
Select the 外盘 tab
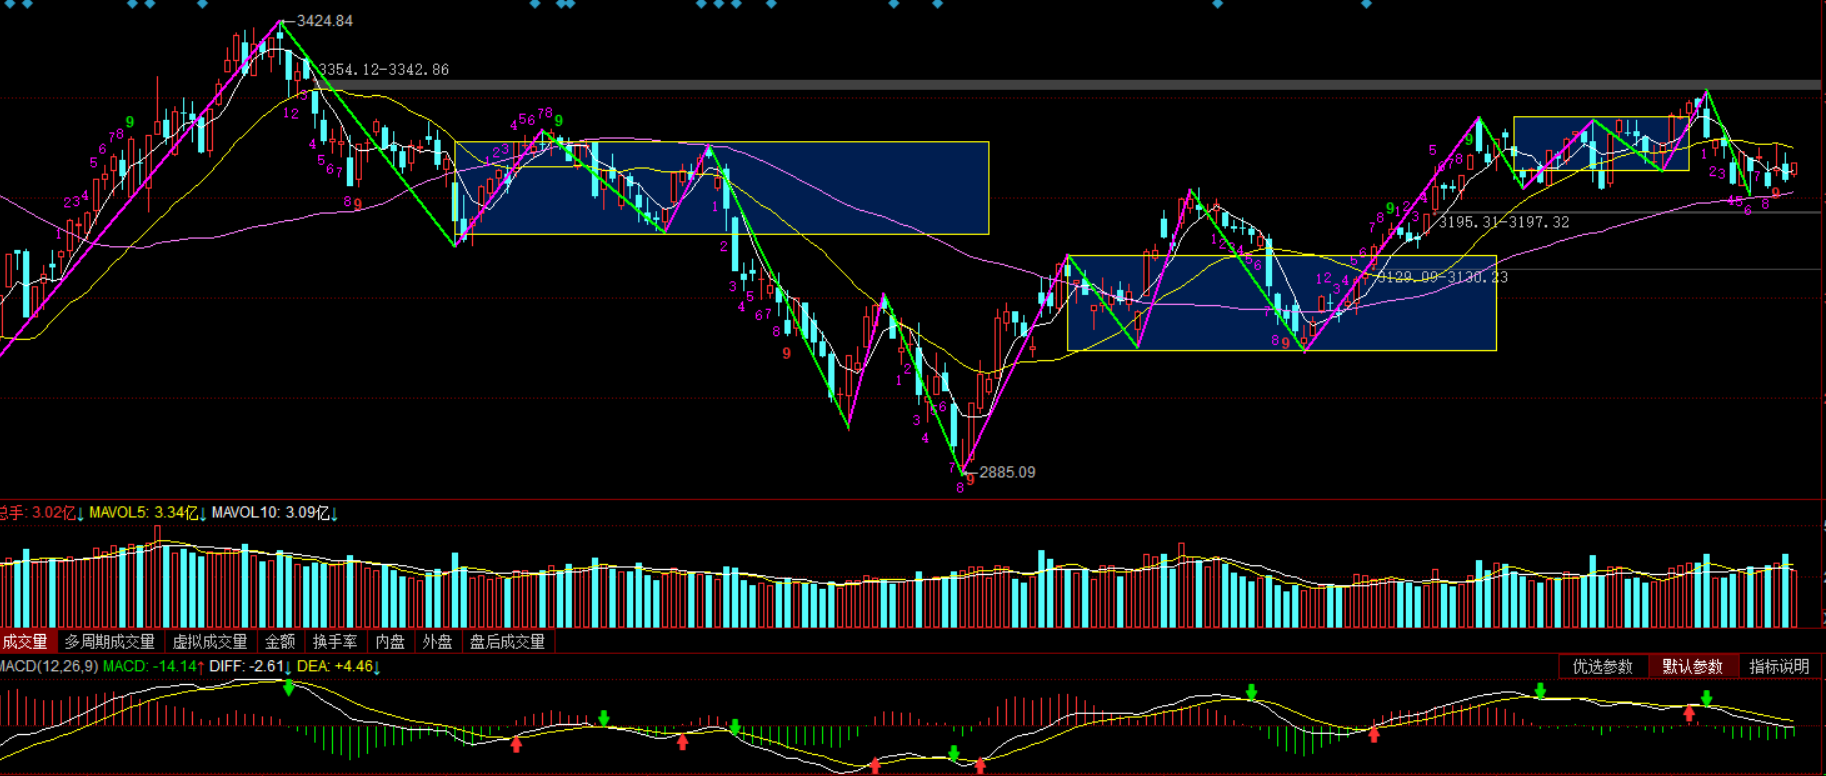pyautogui.click(x=437, y=642)
